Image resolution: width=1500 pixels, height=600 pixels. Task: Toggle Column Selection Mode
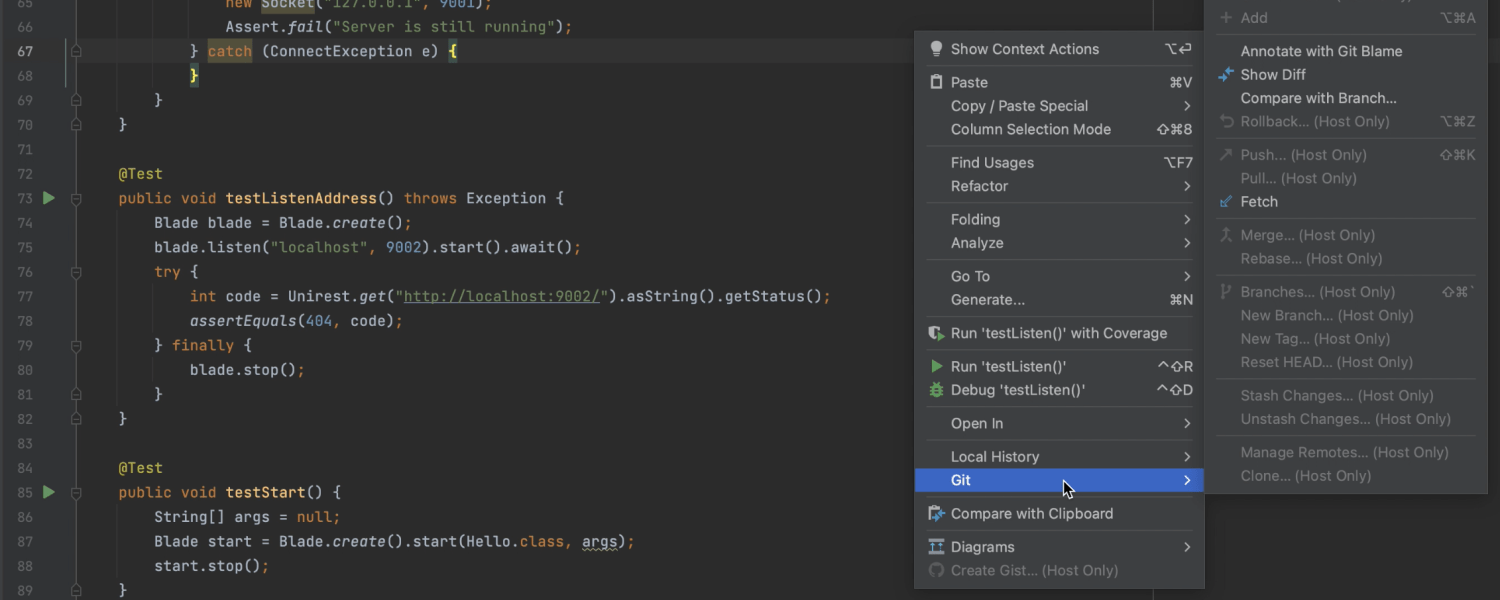pos(1030,129)
